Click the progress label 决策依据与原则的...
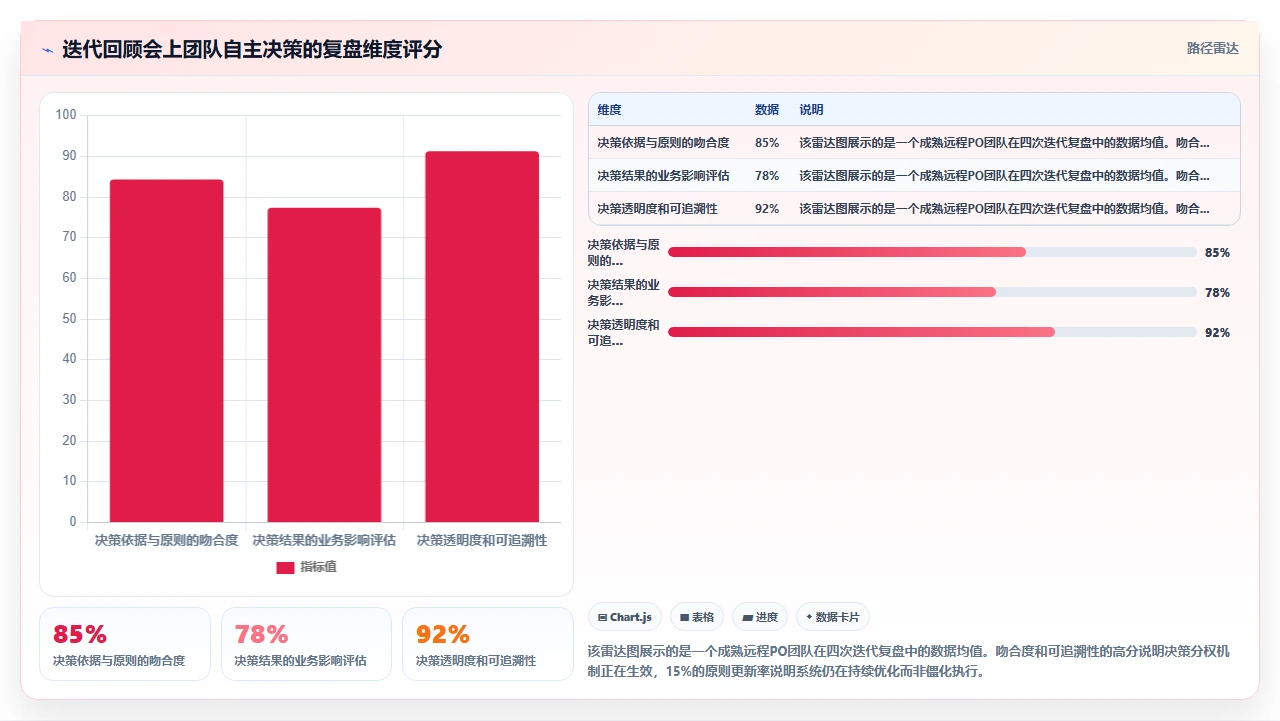Image resolution: width=1280 pixels, height=721 pixels. coord(624,252)
